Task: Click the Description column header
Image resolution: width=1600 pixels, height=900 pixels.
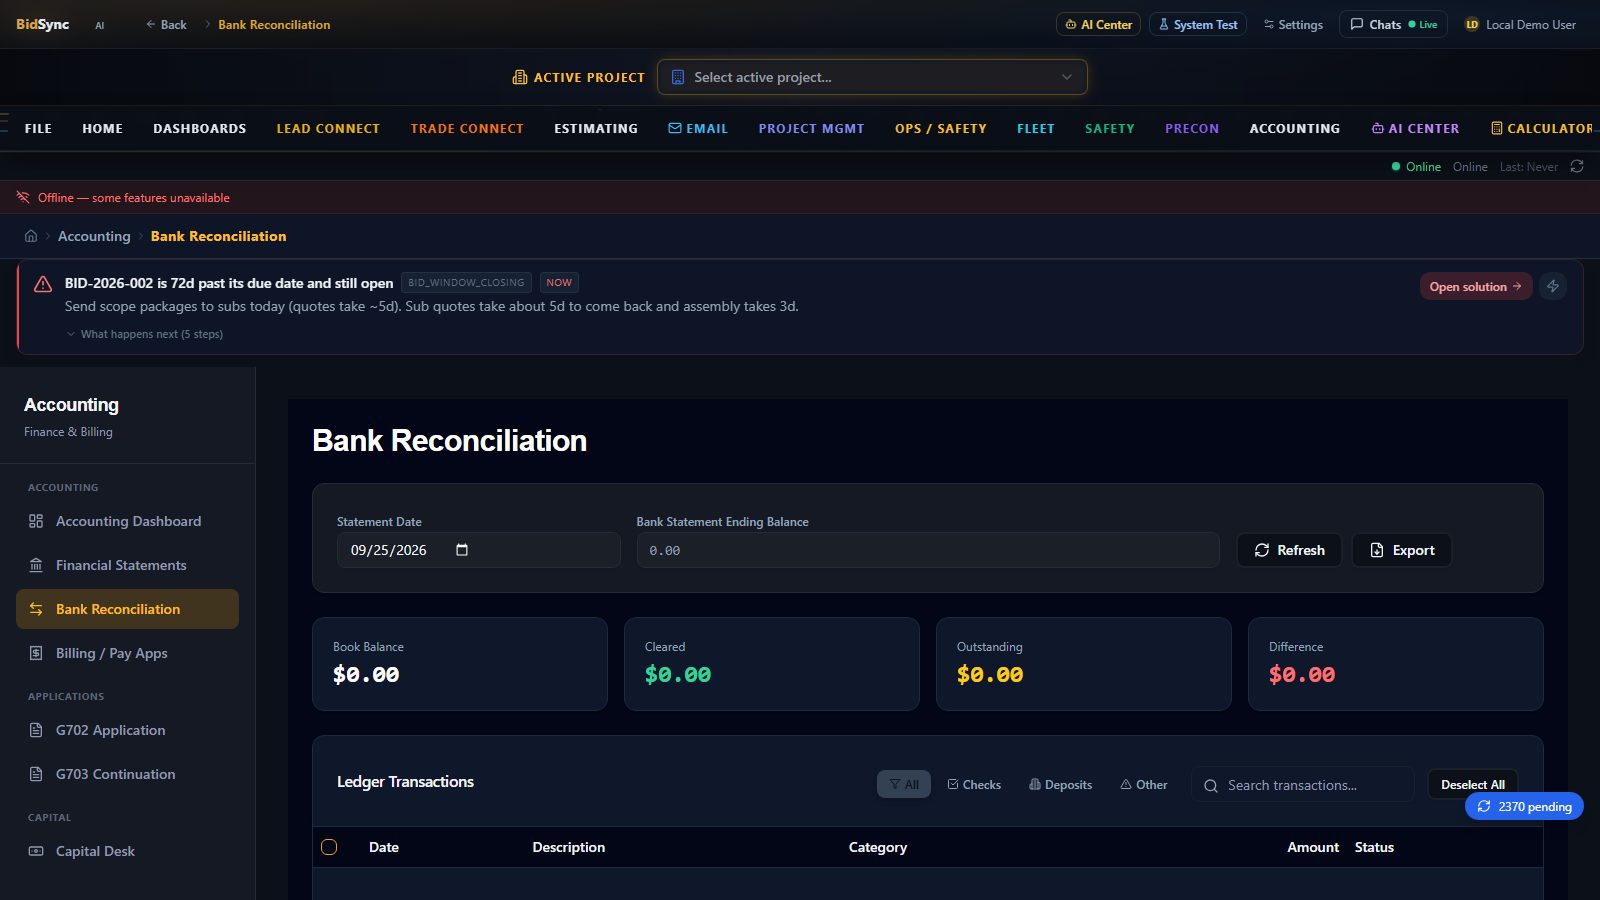Action: pyautogui.click(x=569, y=847)
